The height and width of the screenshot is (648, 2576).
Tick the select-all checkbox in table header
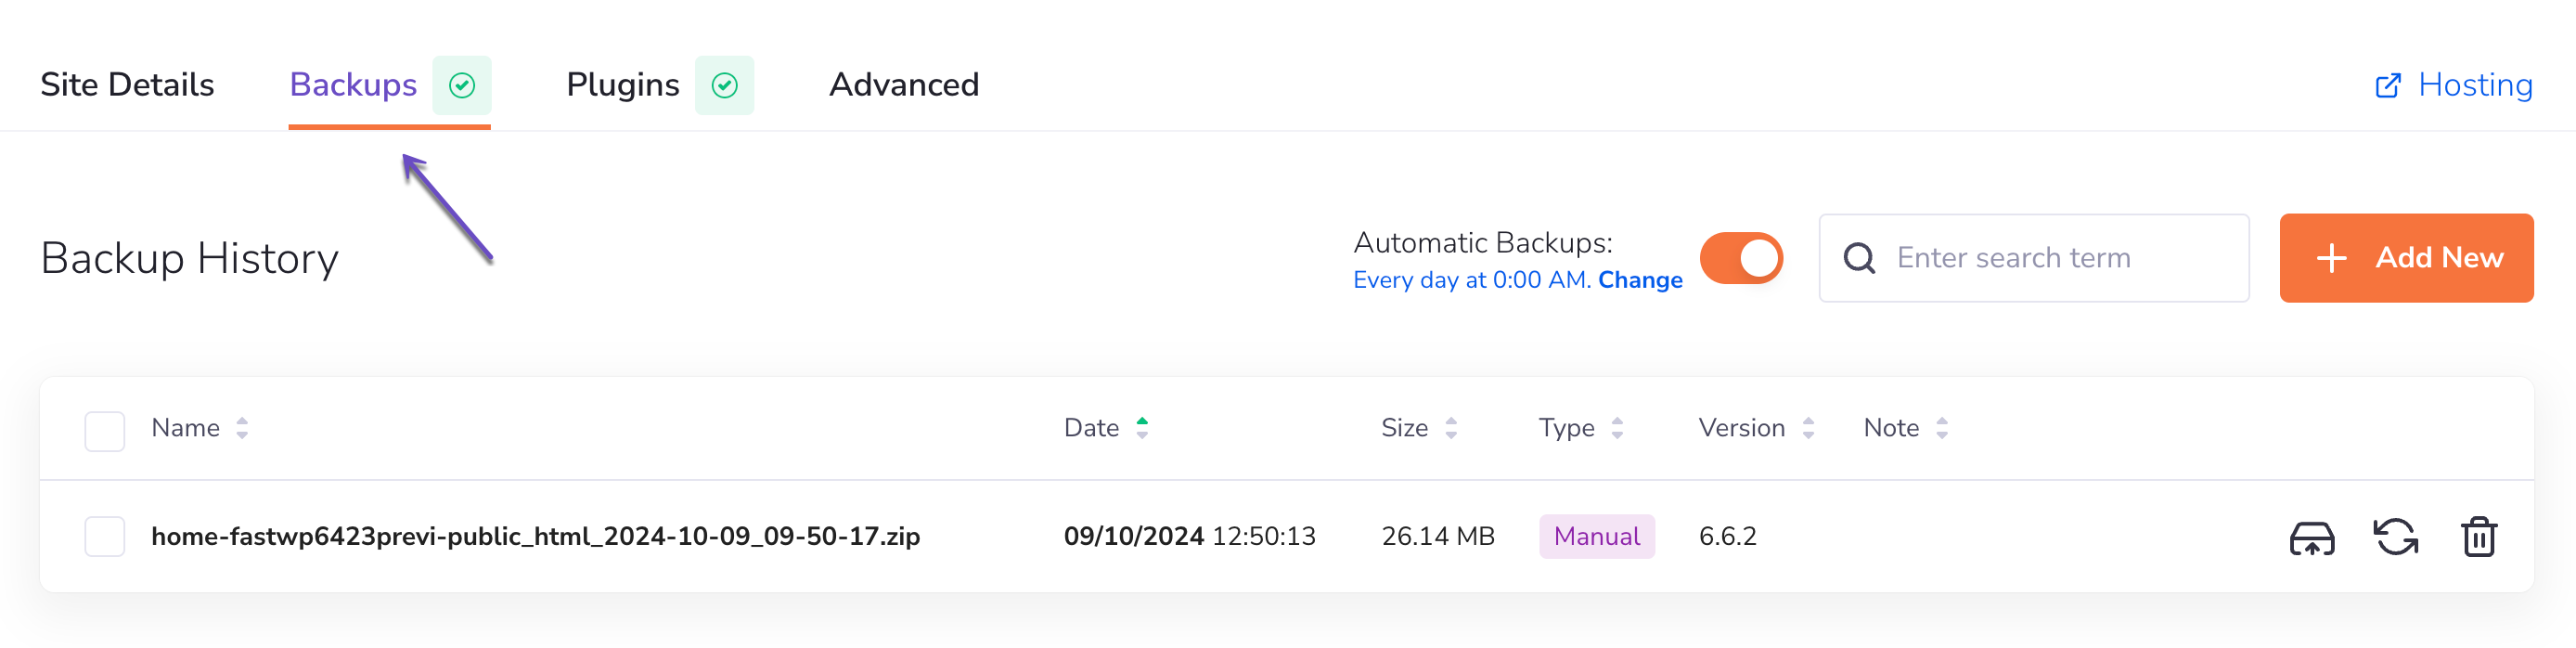(x=105, y=431)
